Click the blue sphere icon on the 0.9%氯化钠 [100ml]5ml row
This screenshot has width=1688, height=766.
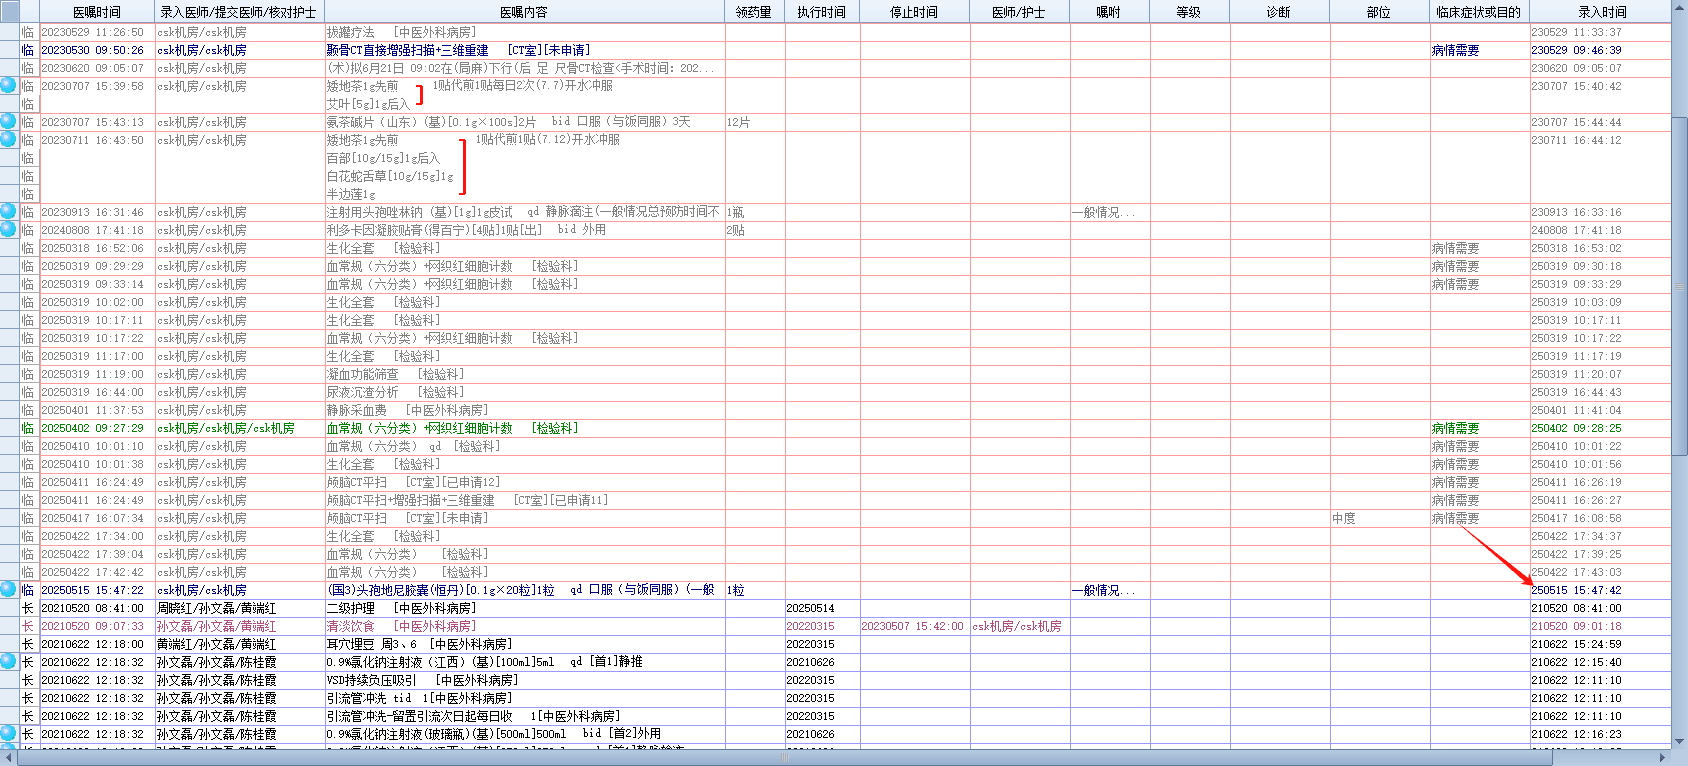pos(8,662)
